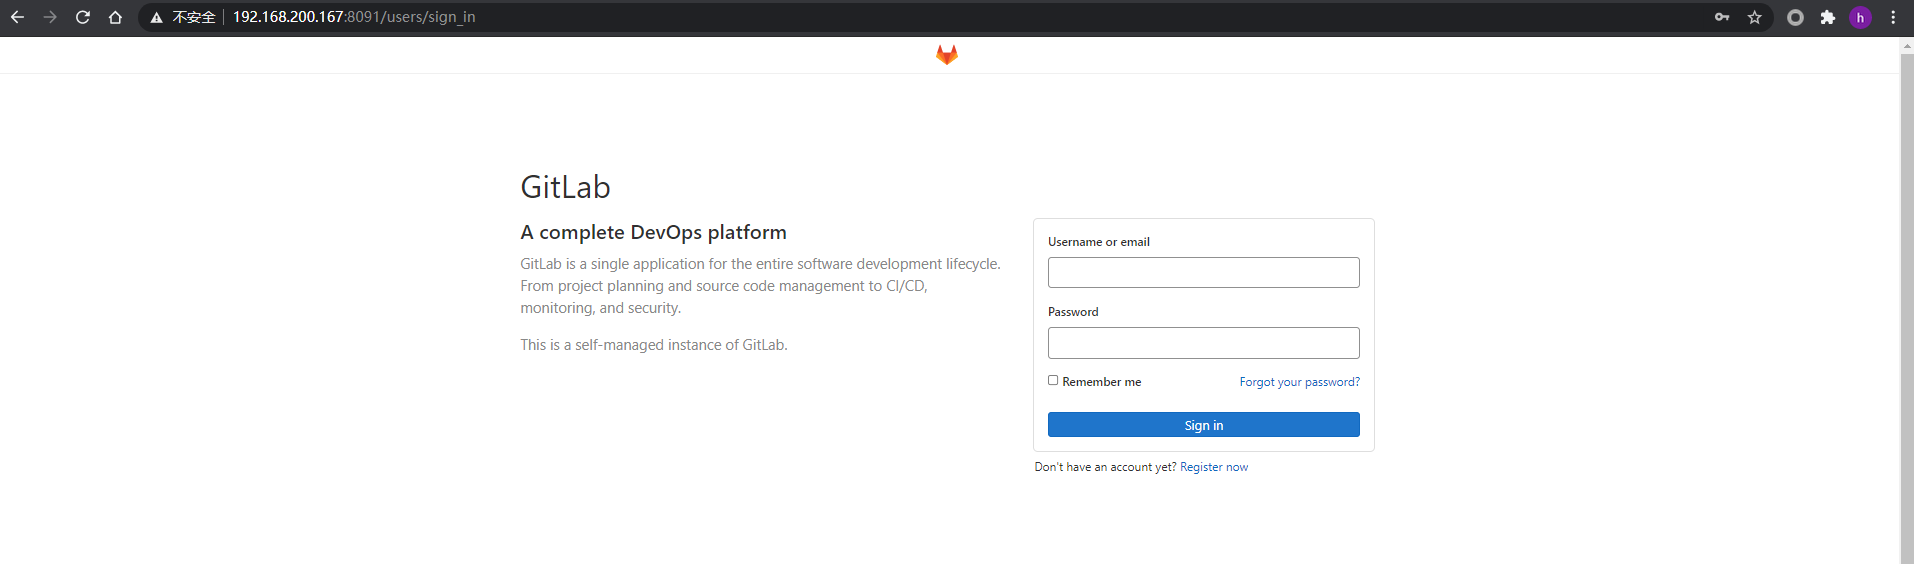Click the page vertical scrollbar

tap(1907, 310)
